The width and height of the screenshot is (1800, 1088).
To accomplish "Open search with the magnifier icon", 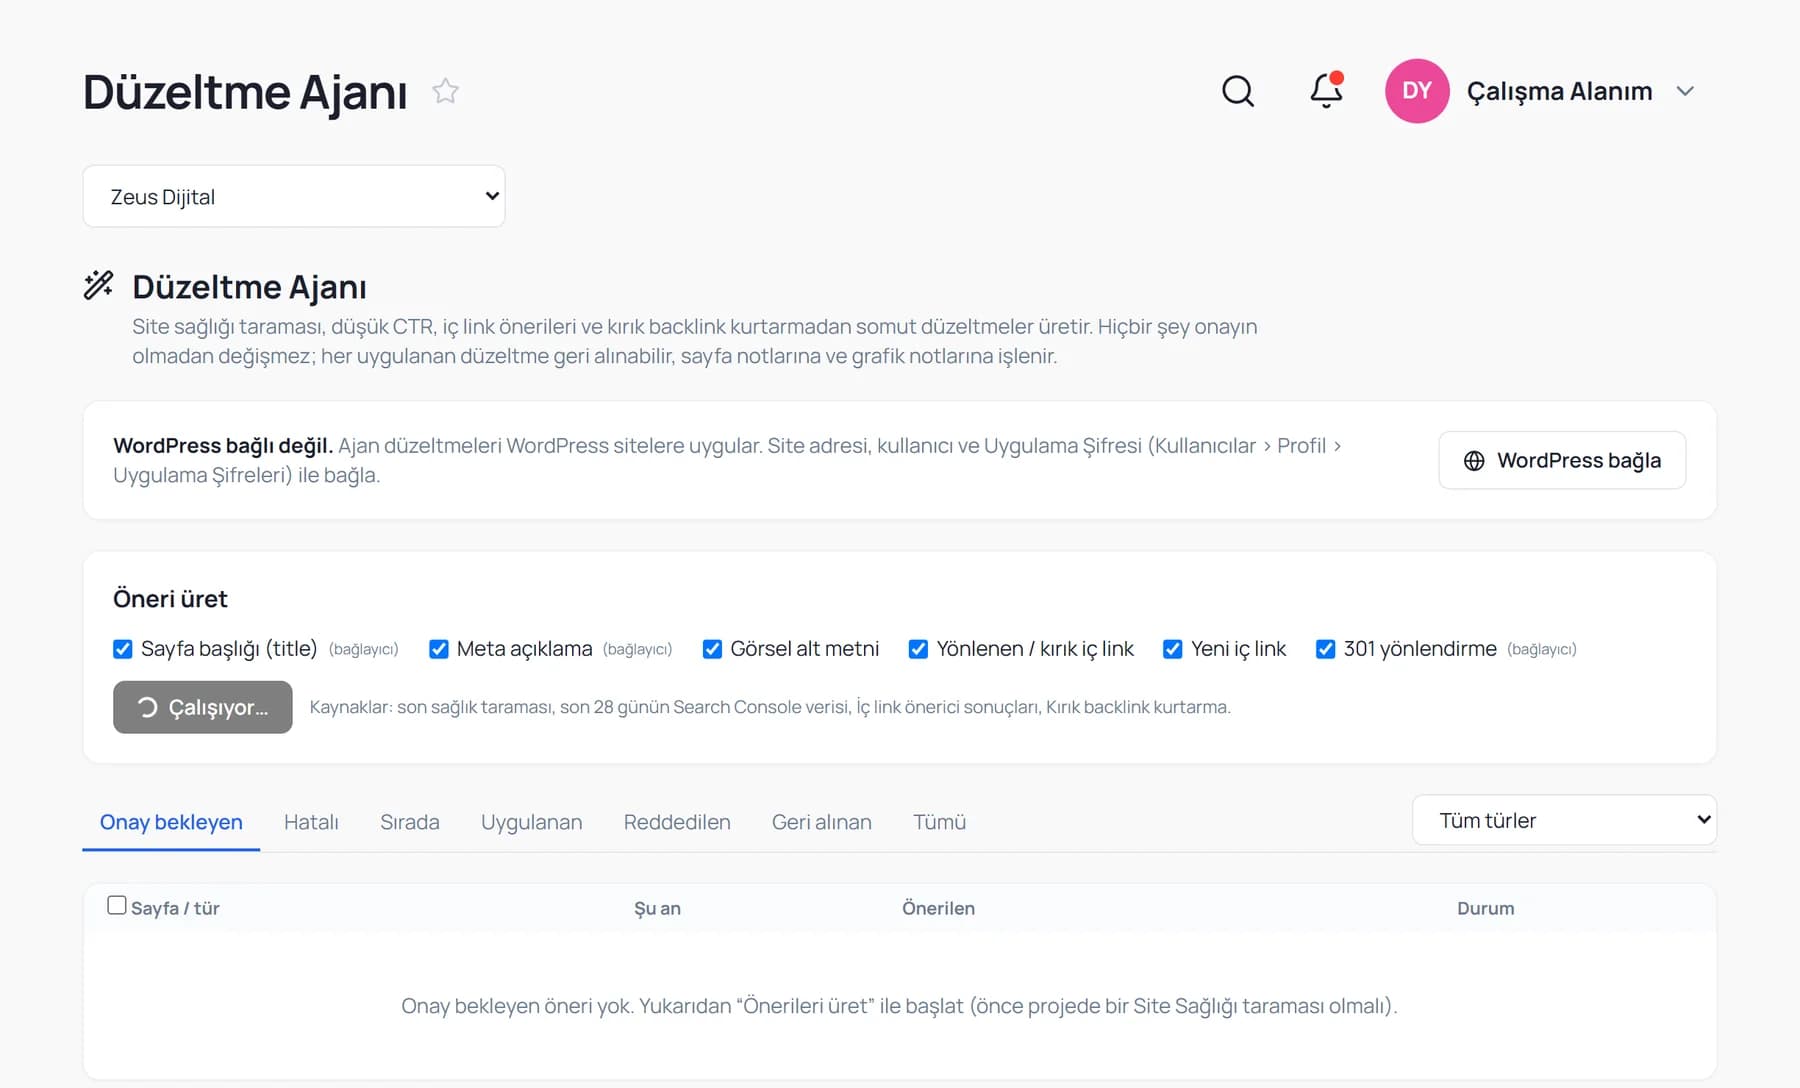I will tap(1238, 91).
